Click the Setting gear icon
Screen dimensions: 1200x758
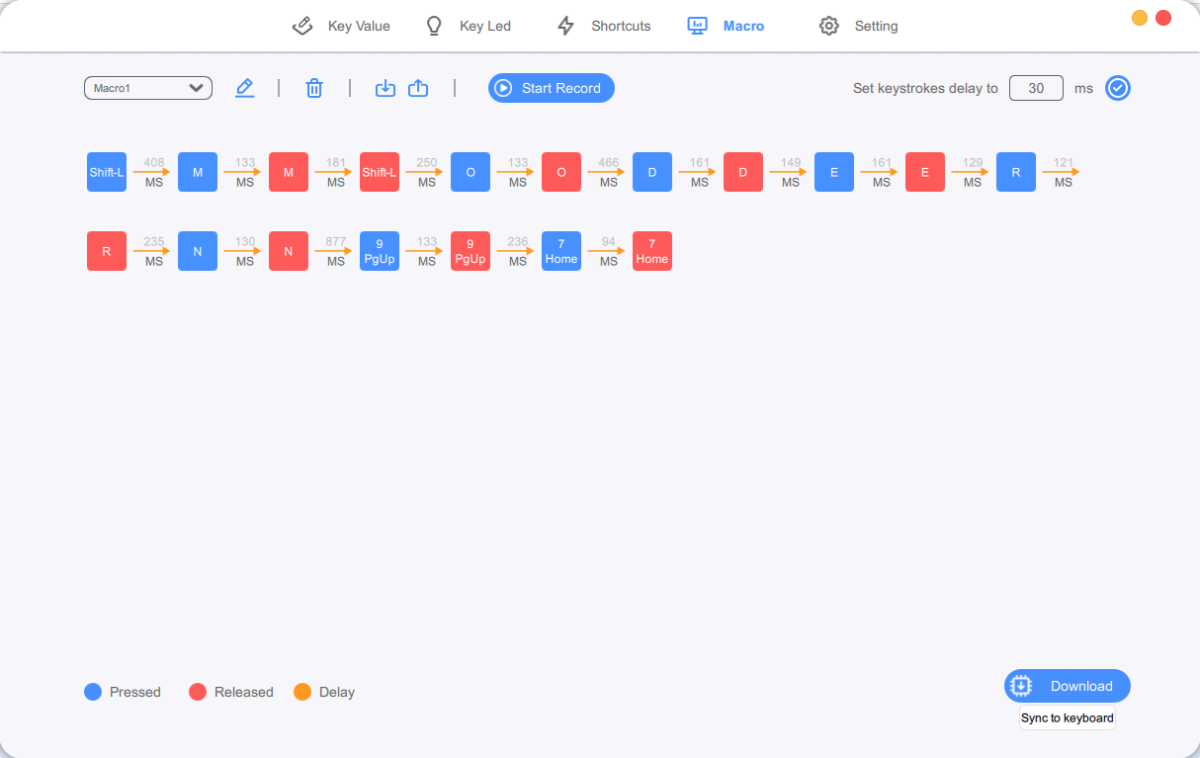[828, 26]
